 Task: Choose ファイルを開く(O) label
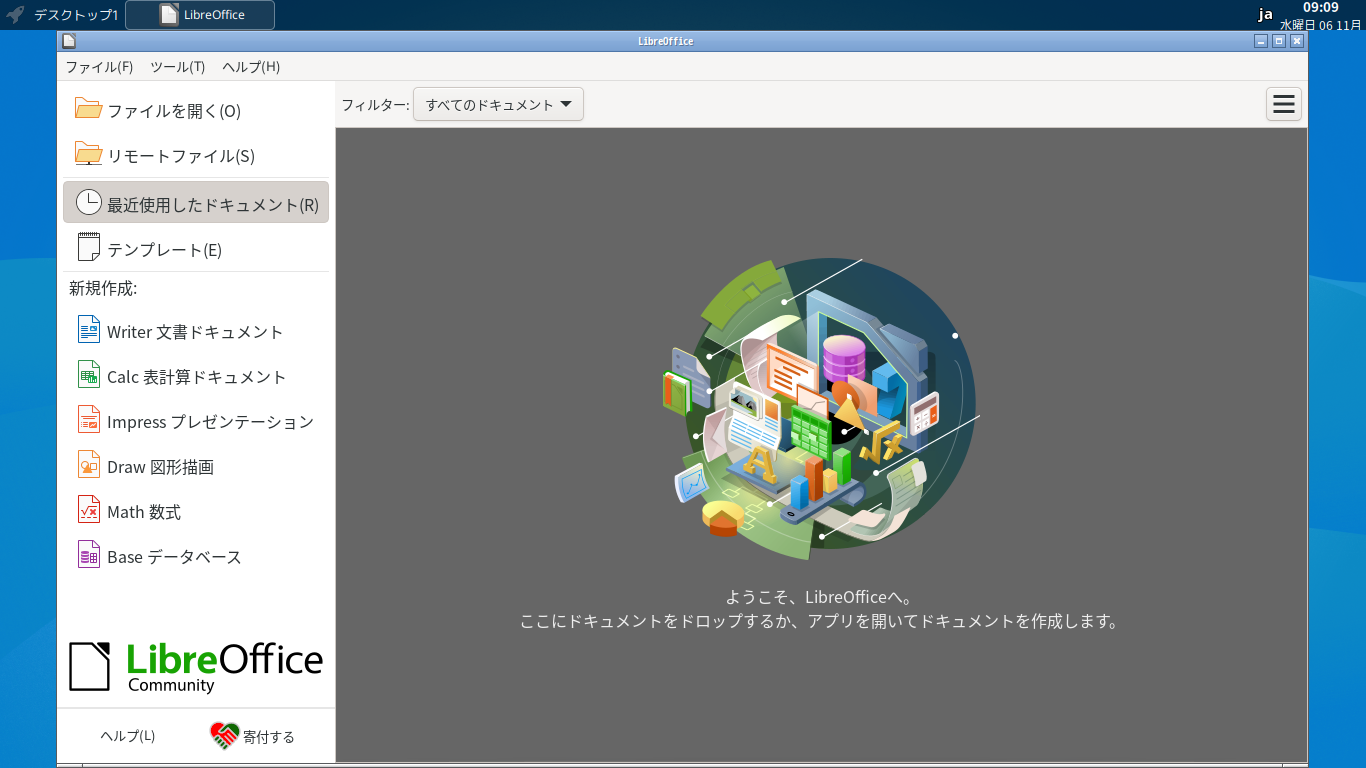[174, 110]
